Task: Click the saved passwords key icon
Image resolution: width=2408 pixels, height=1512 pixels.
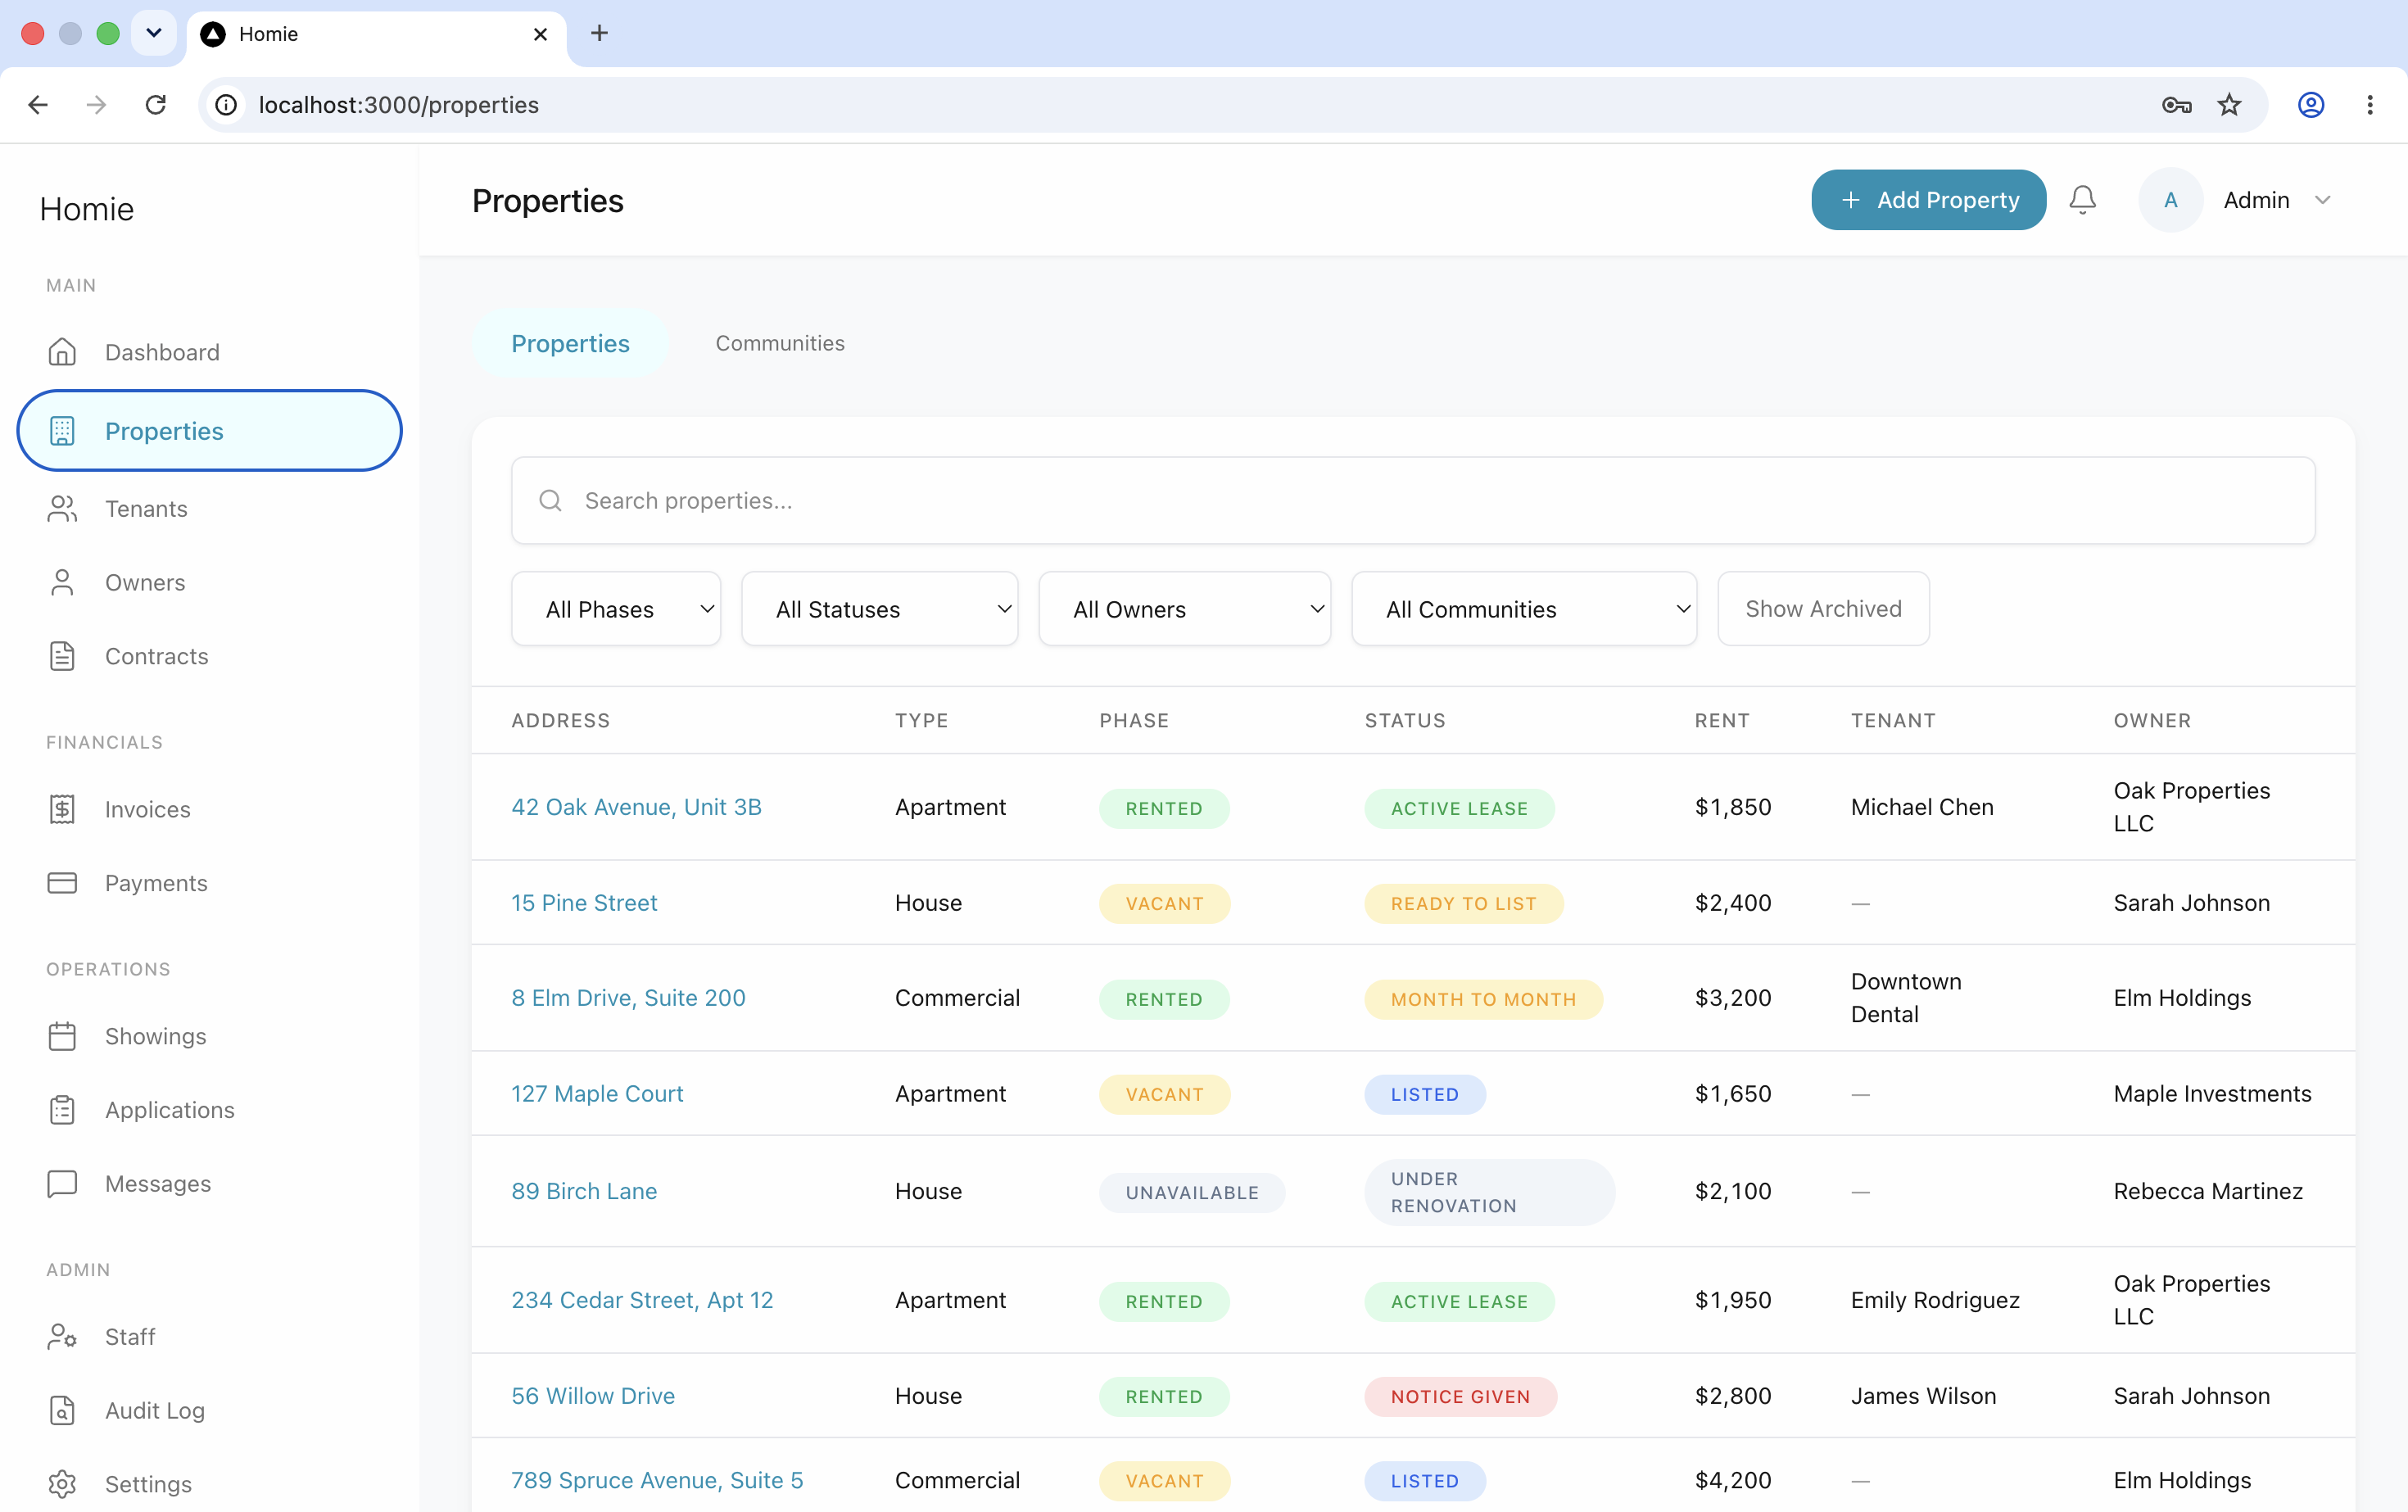Action: pyautogui.click(x=2177, y=105)
